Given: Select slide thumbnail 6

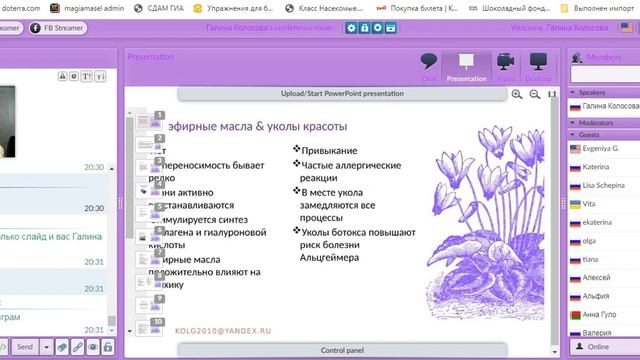Looking at the screenshot, I should 149,236.
